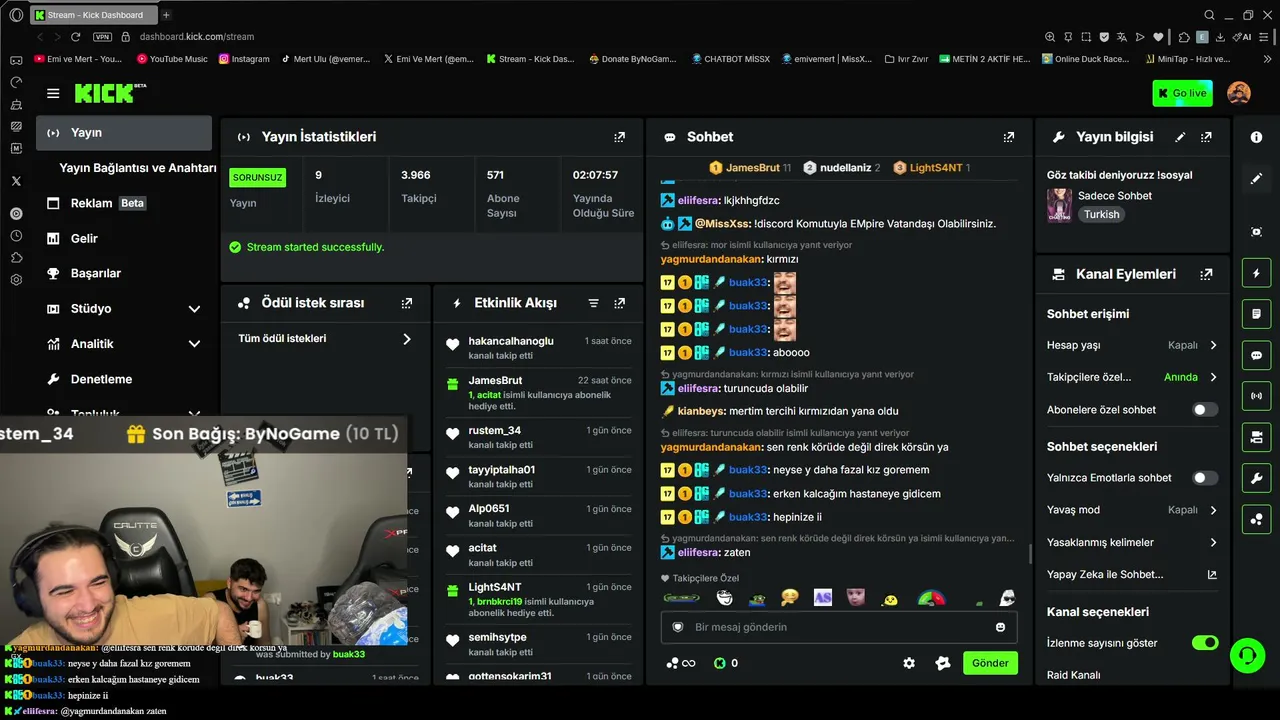Open Instagram bookmark
This screenshot has width=1280, height=720.
click(x=244, y=59)
